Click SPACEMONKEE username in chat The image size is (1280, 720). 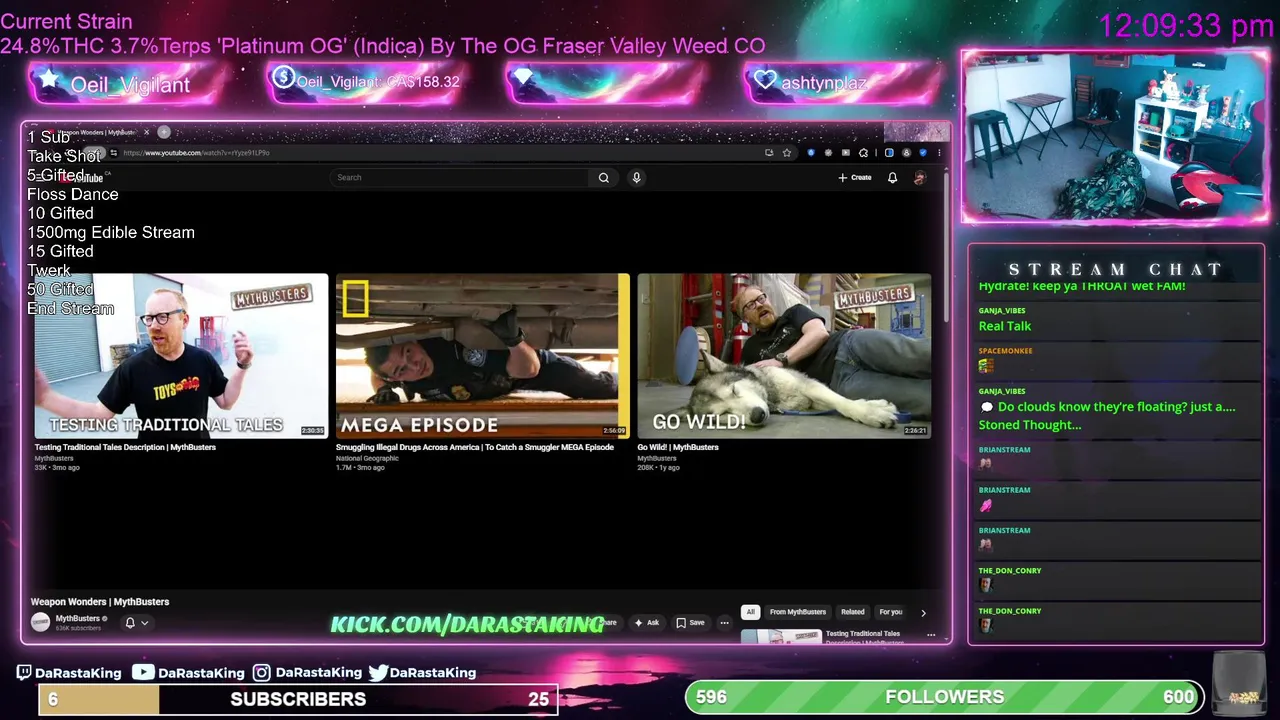point(1005,351)
